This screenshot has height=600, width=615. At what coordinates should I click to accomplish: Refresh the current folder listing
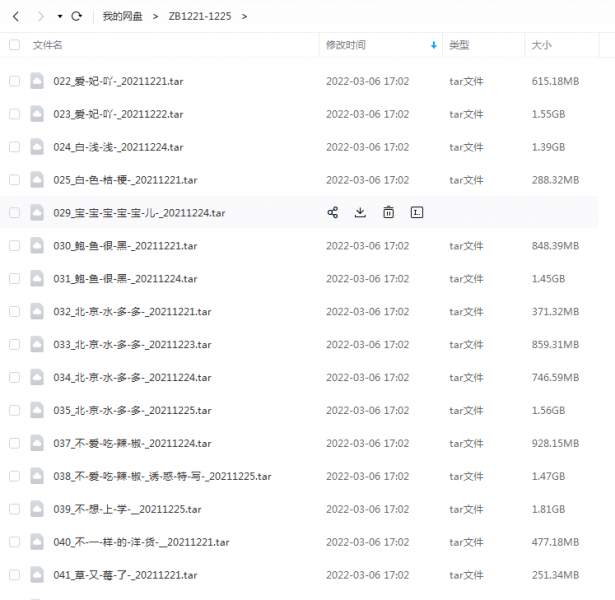[x=76, y=17]
